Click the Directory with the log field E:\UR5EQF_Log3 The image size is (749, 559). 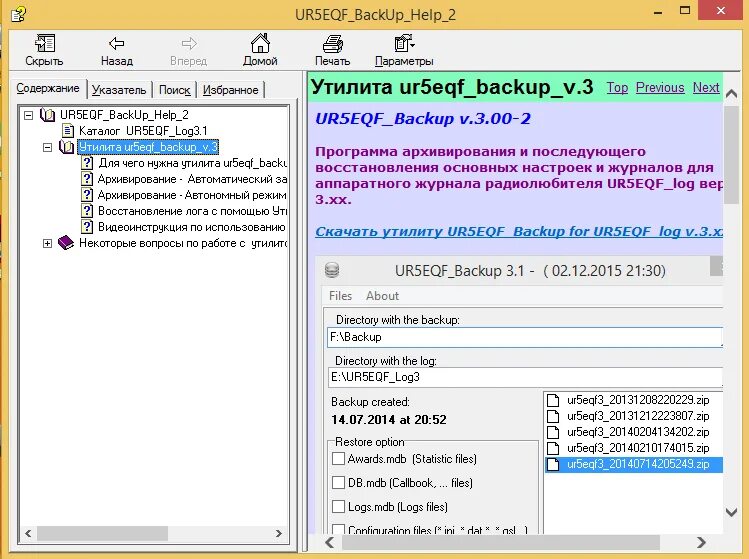(525, 377)
